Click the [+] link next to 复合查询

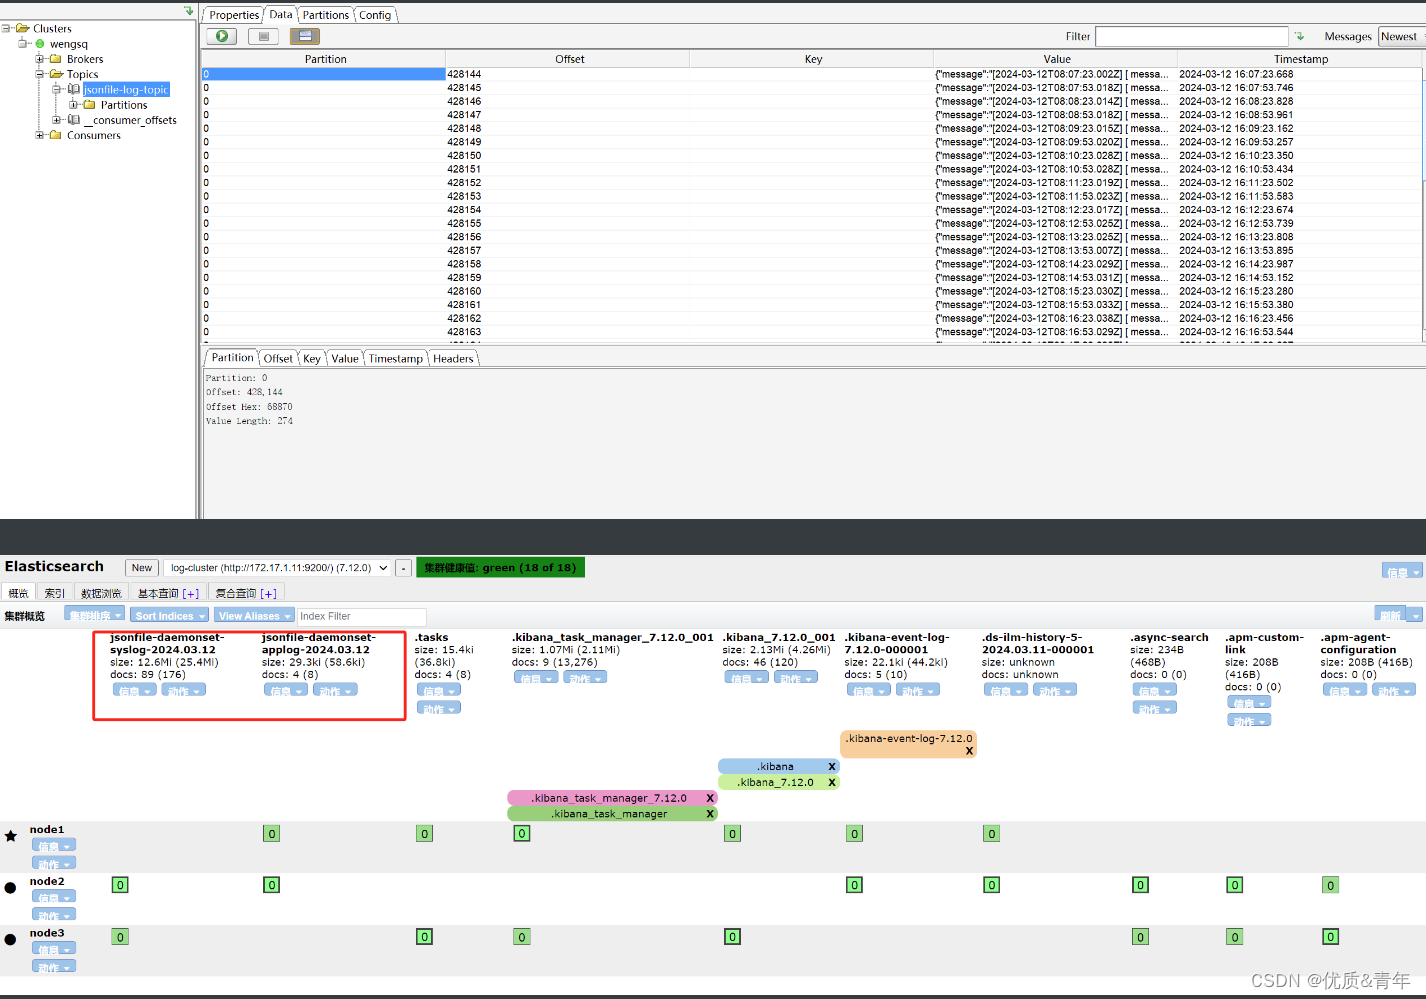pyautogui.click(x=269, y=594)
